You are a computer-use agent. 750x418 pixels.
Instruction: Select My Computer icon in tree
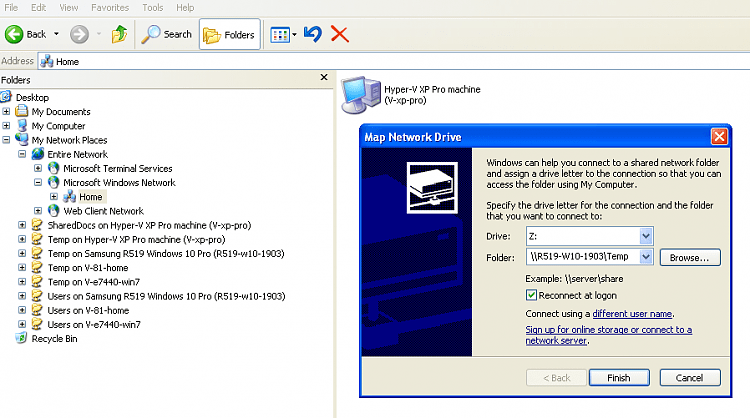[x=22, y=126]
